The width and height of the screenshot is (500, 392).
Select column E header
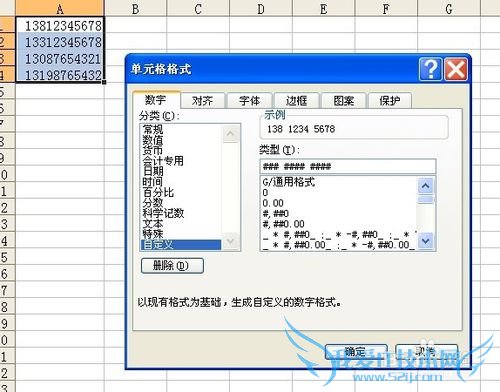[x=323, y=8]
